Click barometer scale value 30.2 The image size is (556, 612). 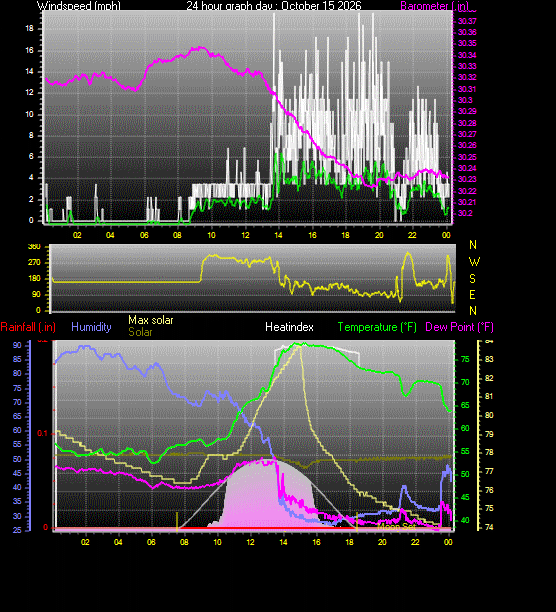[x=465, y=213]
